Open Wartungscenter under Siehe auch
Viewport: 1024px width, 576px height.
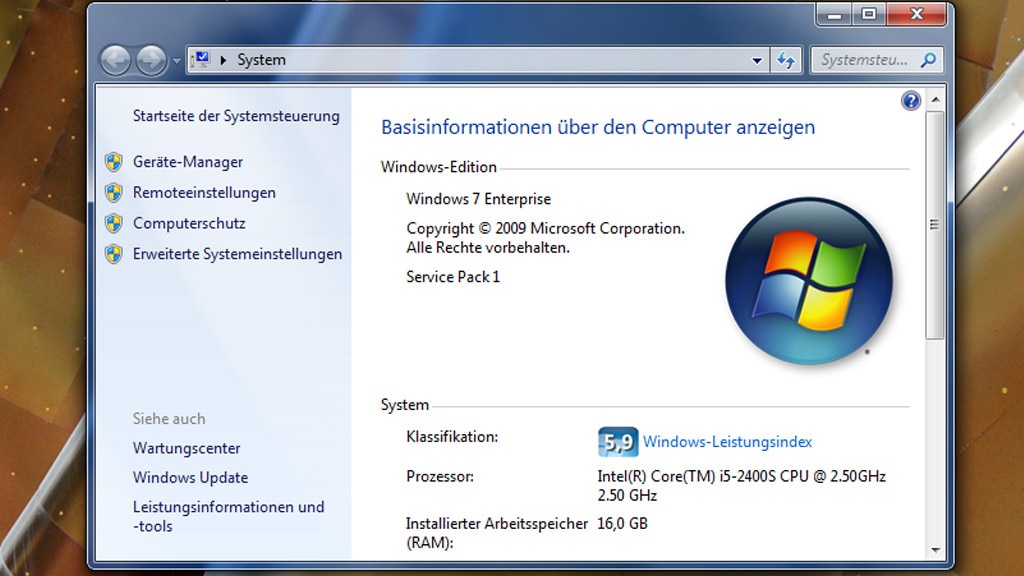(186, 449)
